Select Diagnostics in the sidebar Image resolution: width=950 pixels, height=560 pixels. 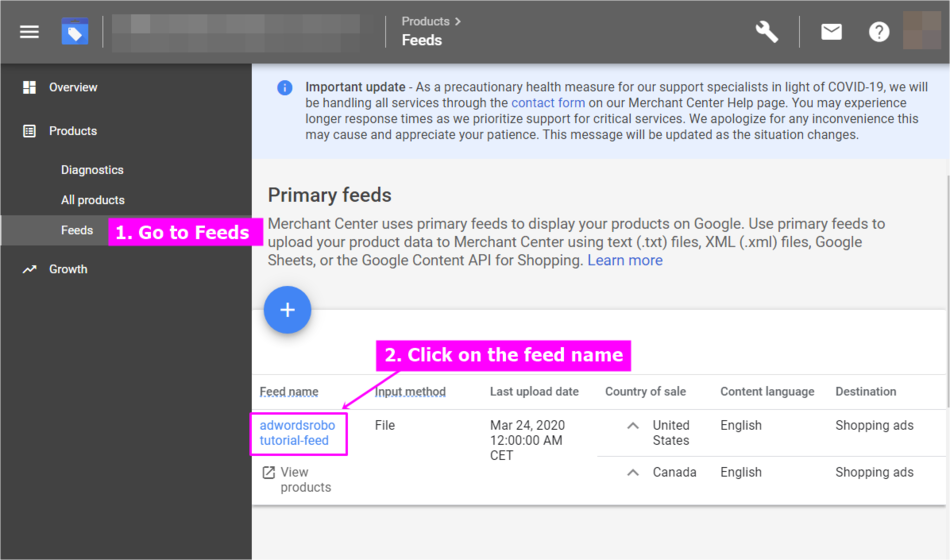[x=92, y=170]
